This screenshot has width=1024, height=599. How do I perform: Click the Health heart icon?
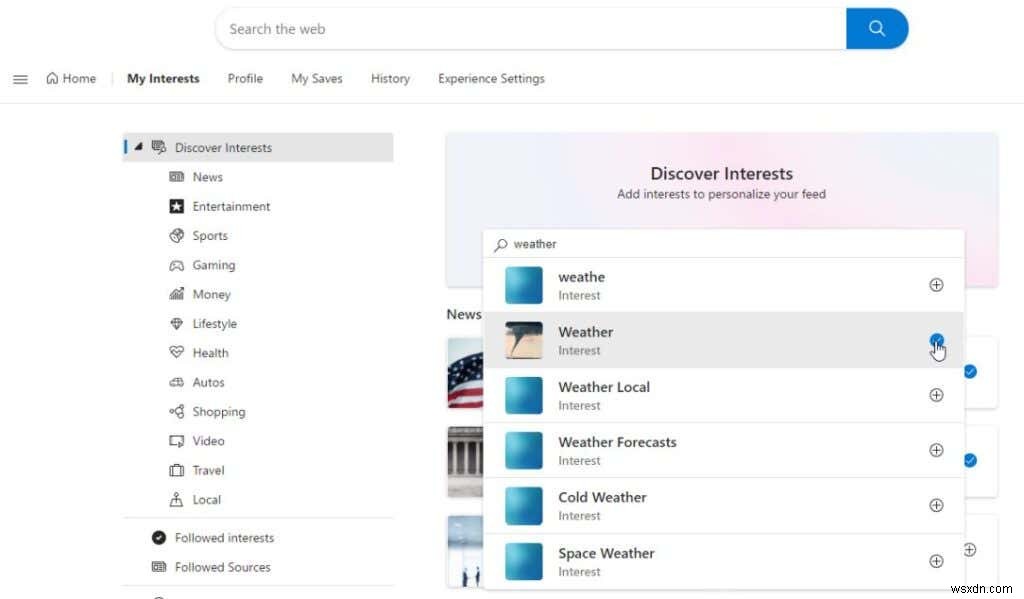tap(176, 353)
